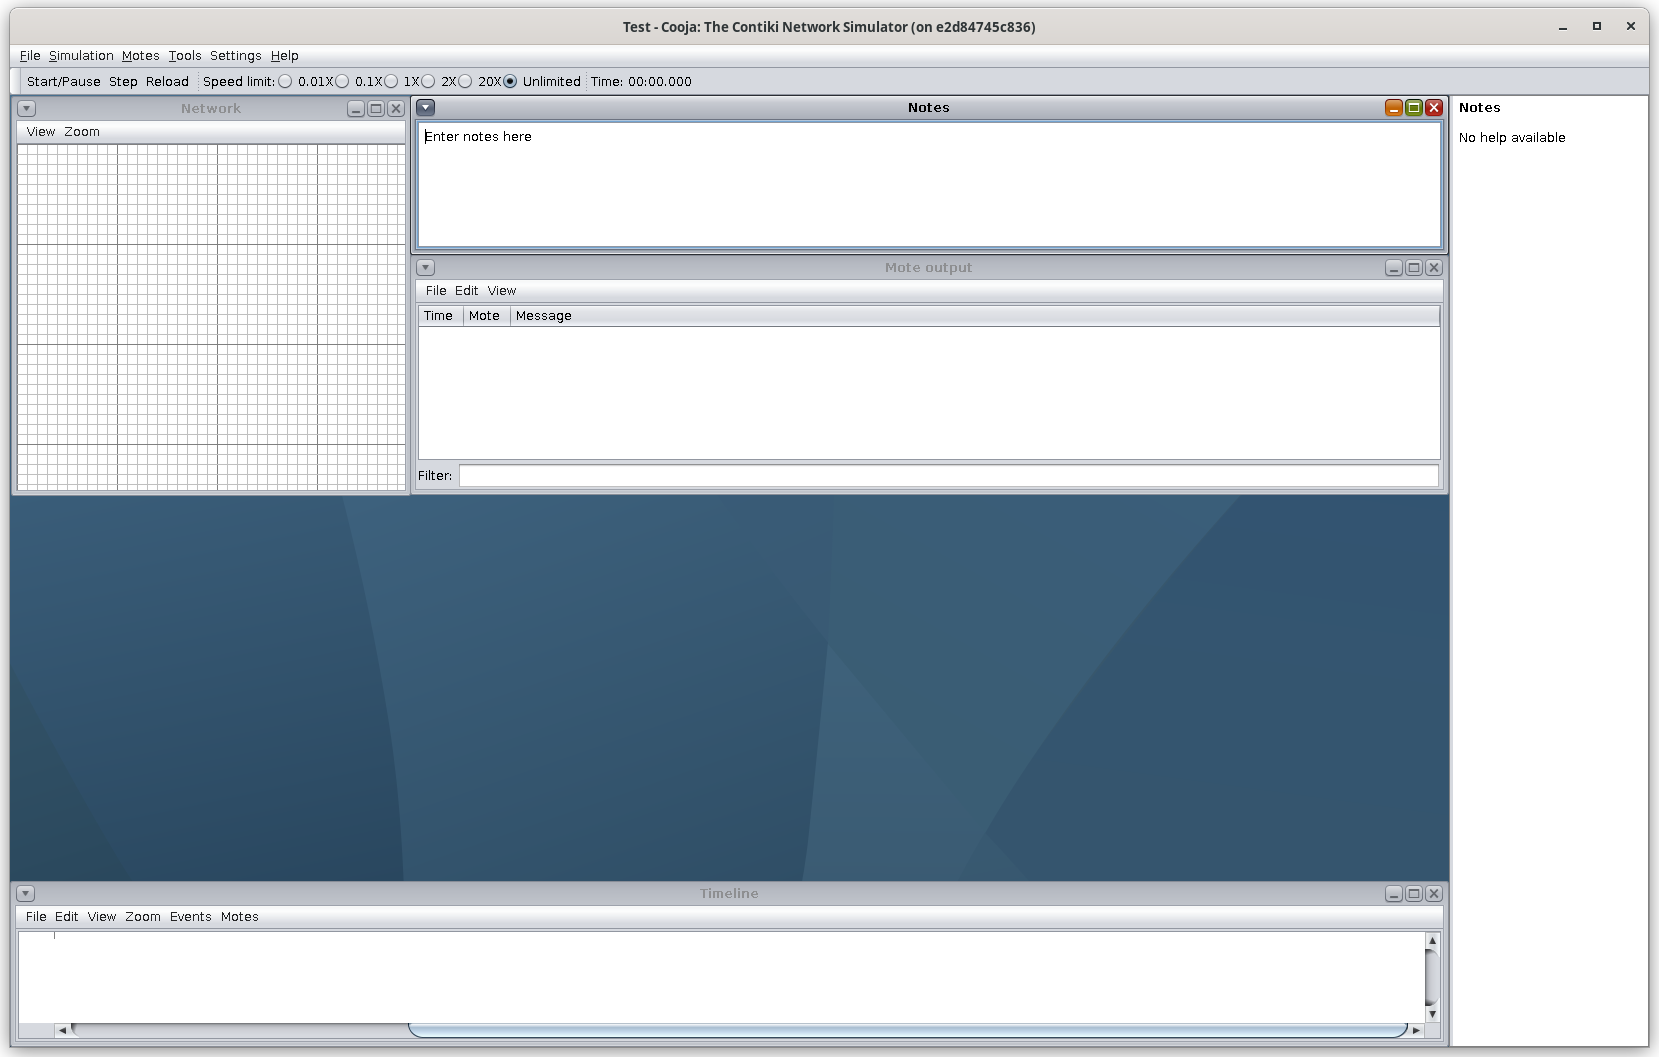Click the Time column header

pyautogui.click(x=441, y=316)
